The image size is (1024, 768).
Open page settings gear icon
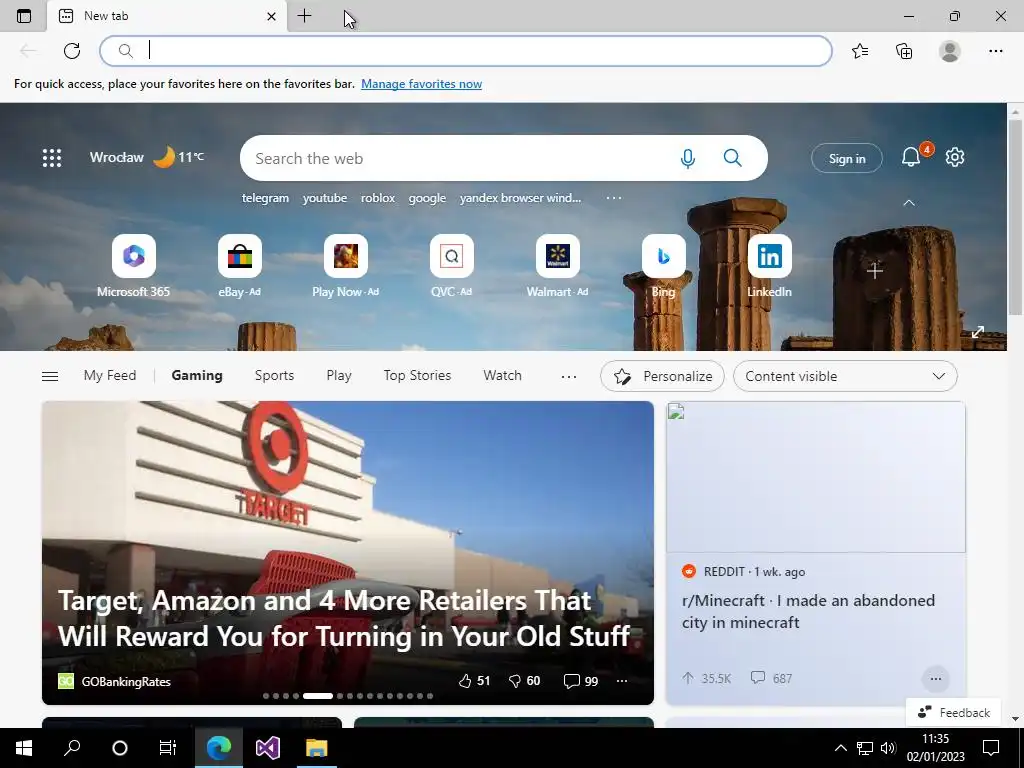point(955,157)
